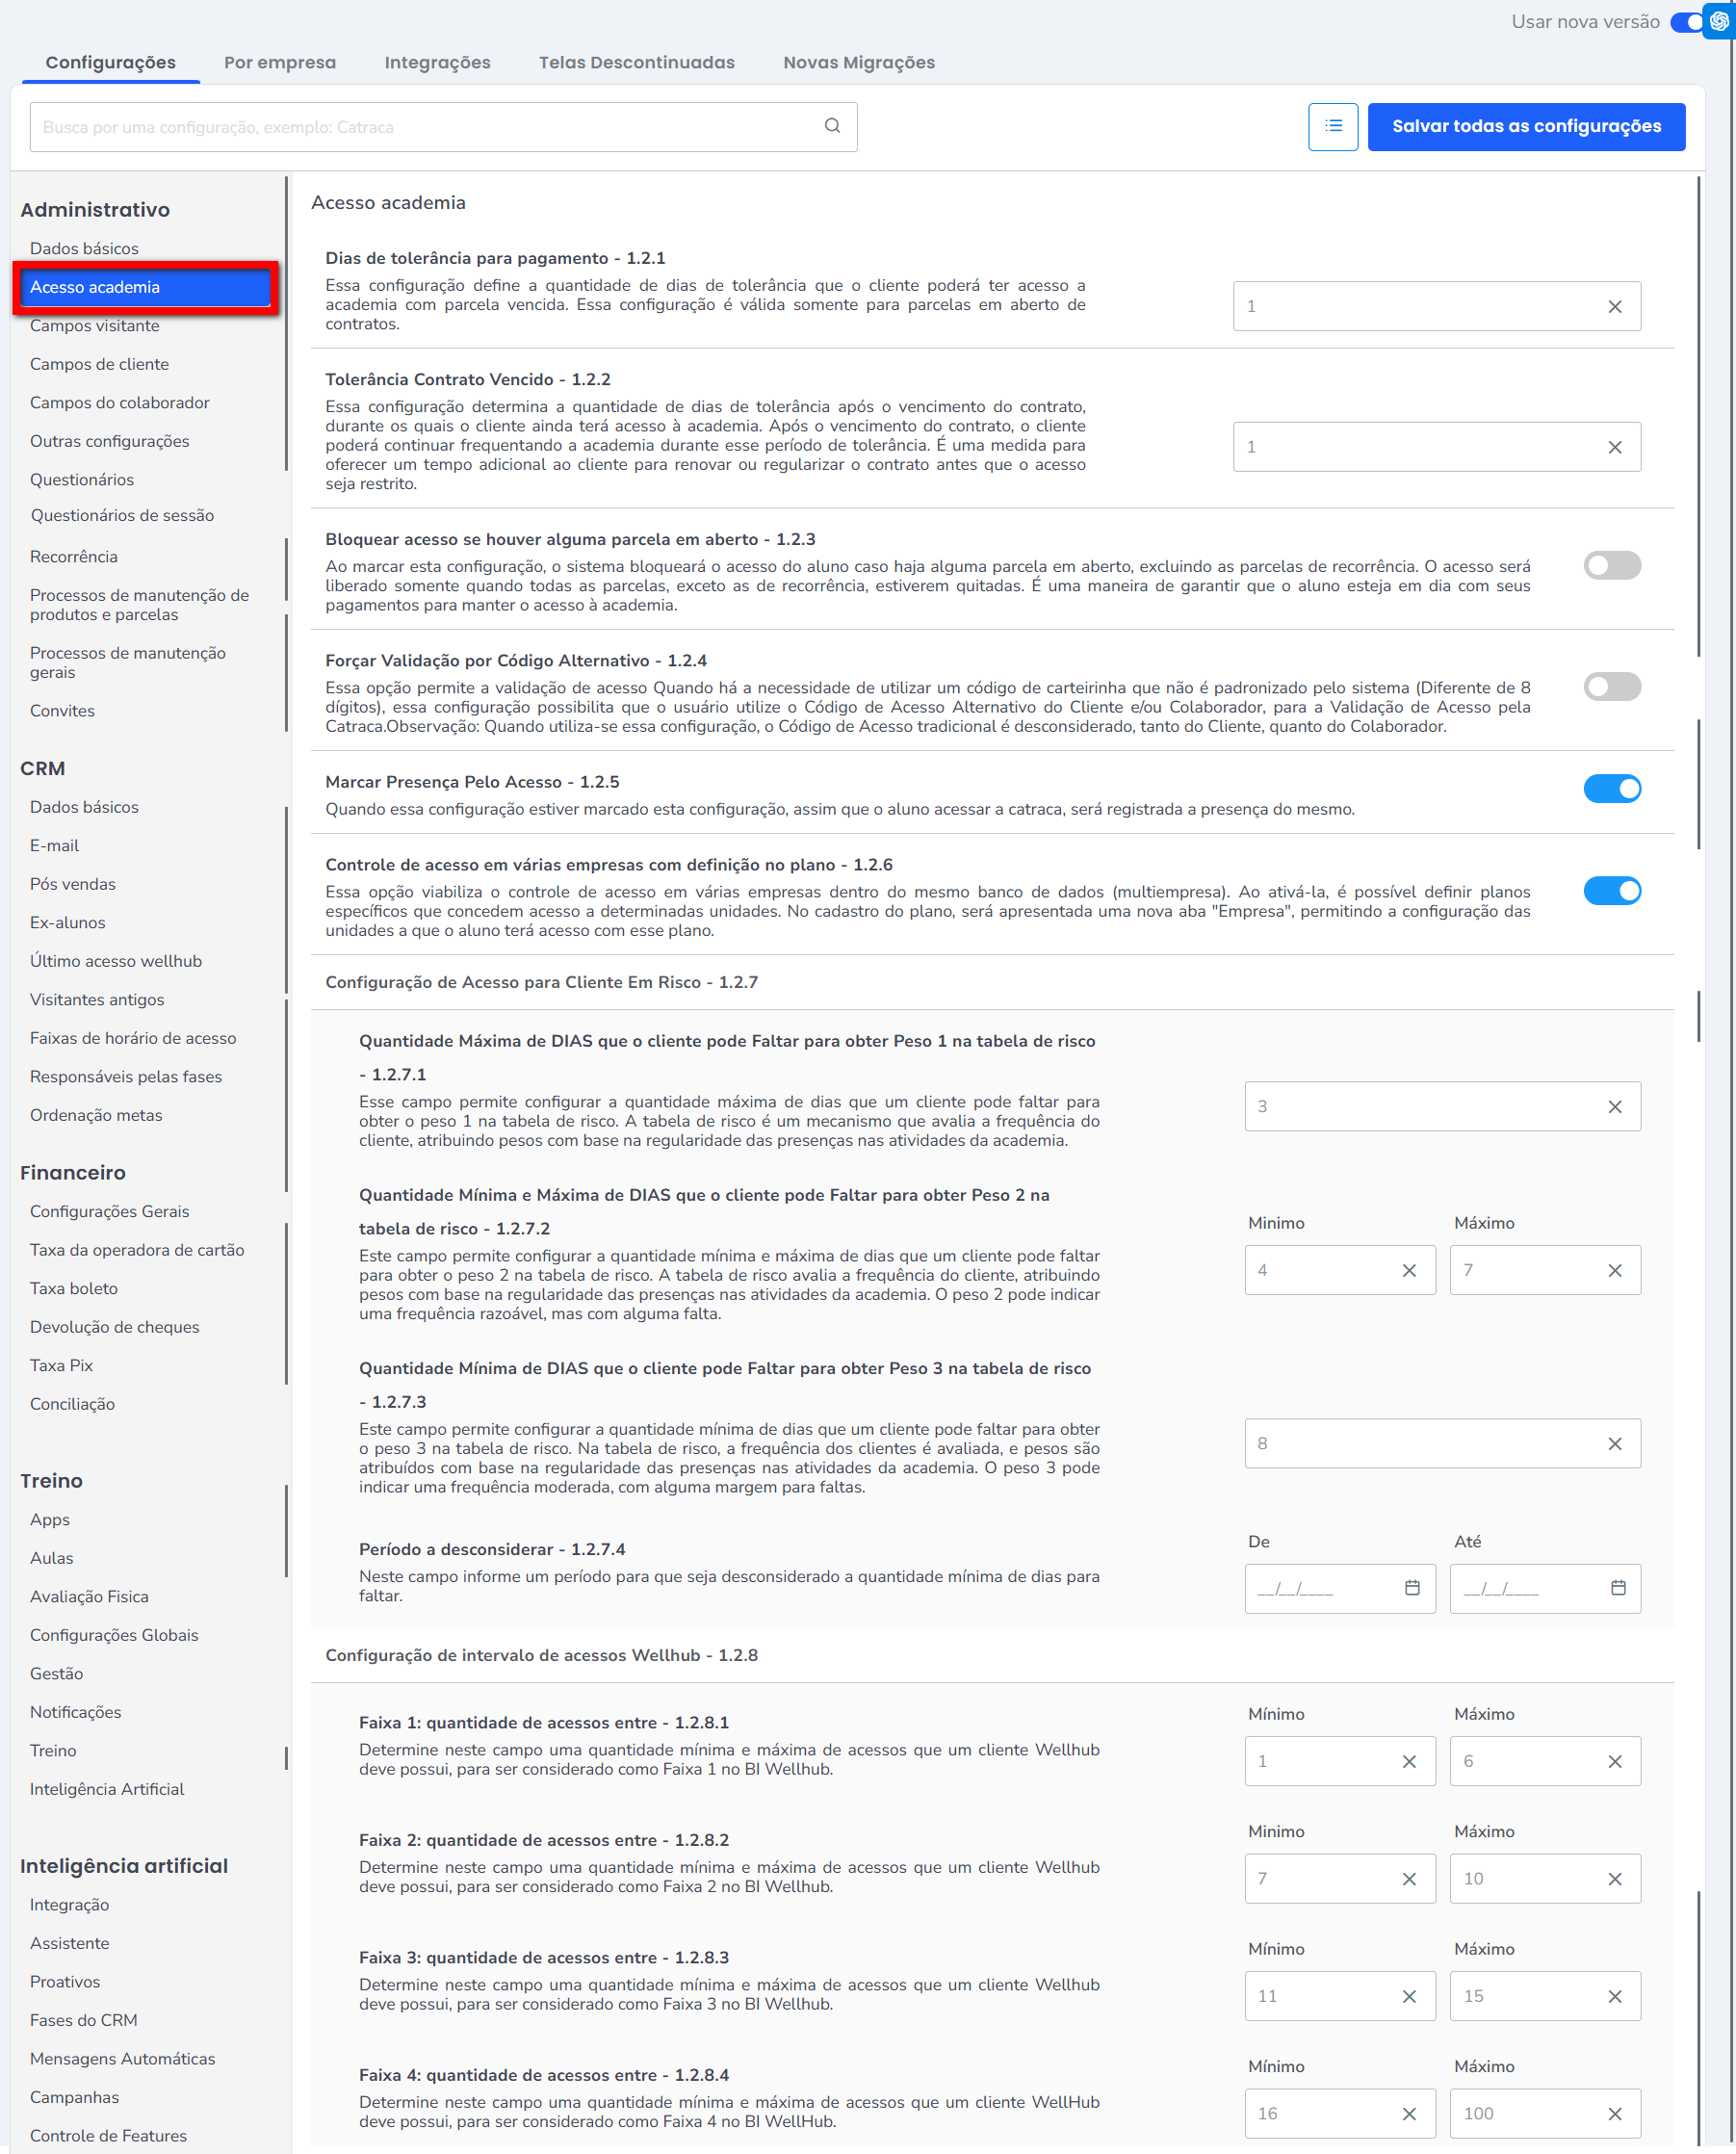1736x2154 pixels.
Task: Open the 'Até' date calendar picker
Action: [1617, 1588]
